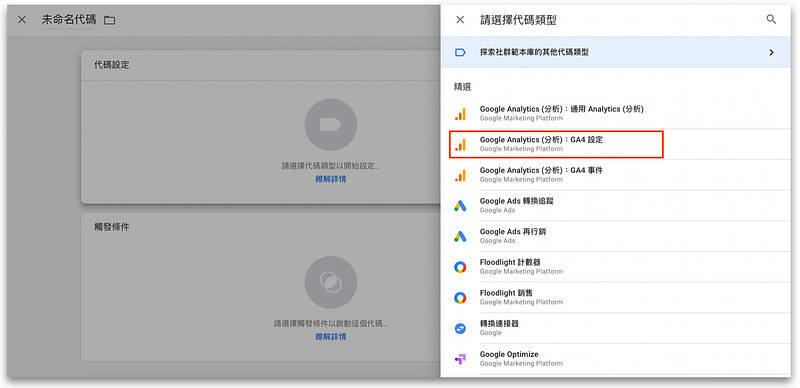This screenshot has height=388, width=800.
Task: Click GA4 事件 Analytics icon
Action: point(460,175)
